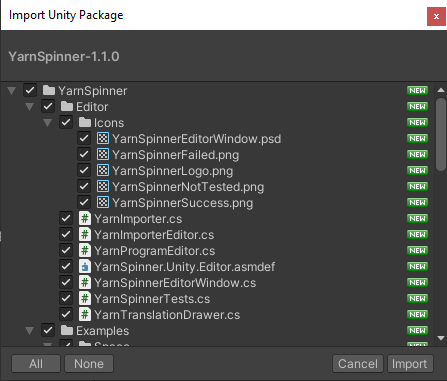447x381 pixels.
Task: Click the Examples folder icon
Action: [x=67, y=330]
